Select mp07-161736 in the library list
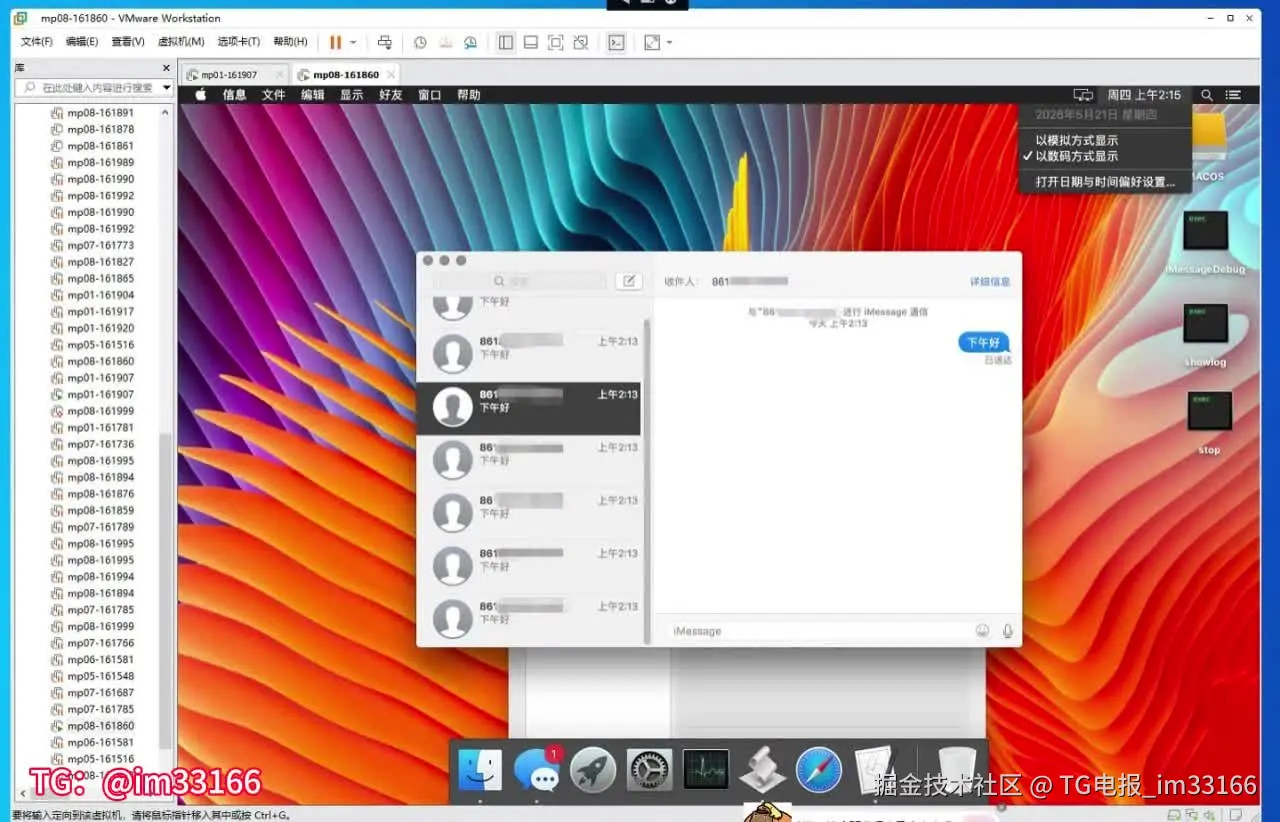This screenshot has height=822, width=1280. pos(100,444)
